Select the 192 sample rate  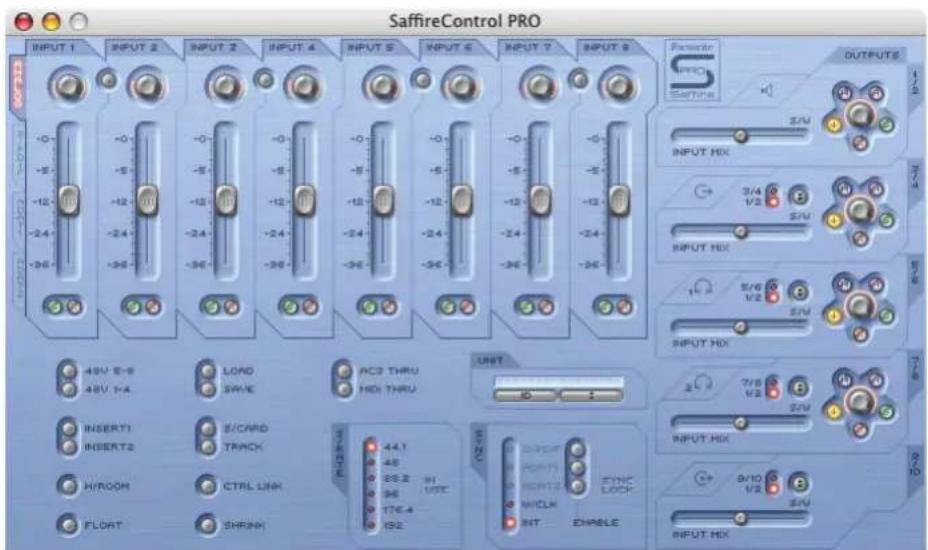pos(372,525)
